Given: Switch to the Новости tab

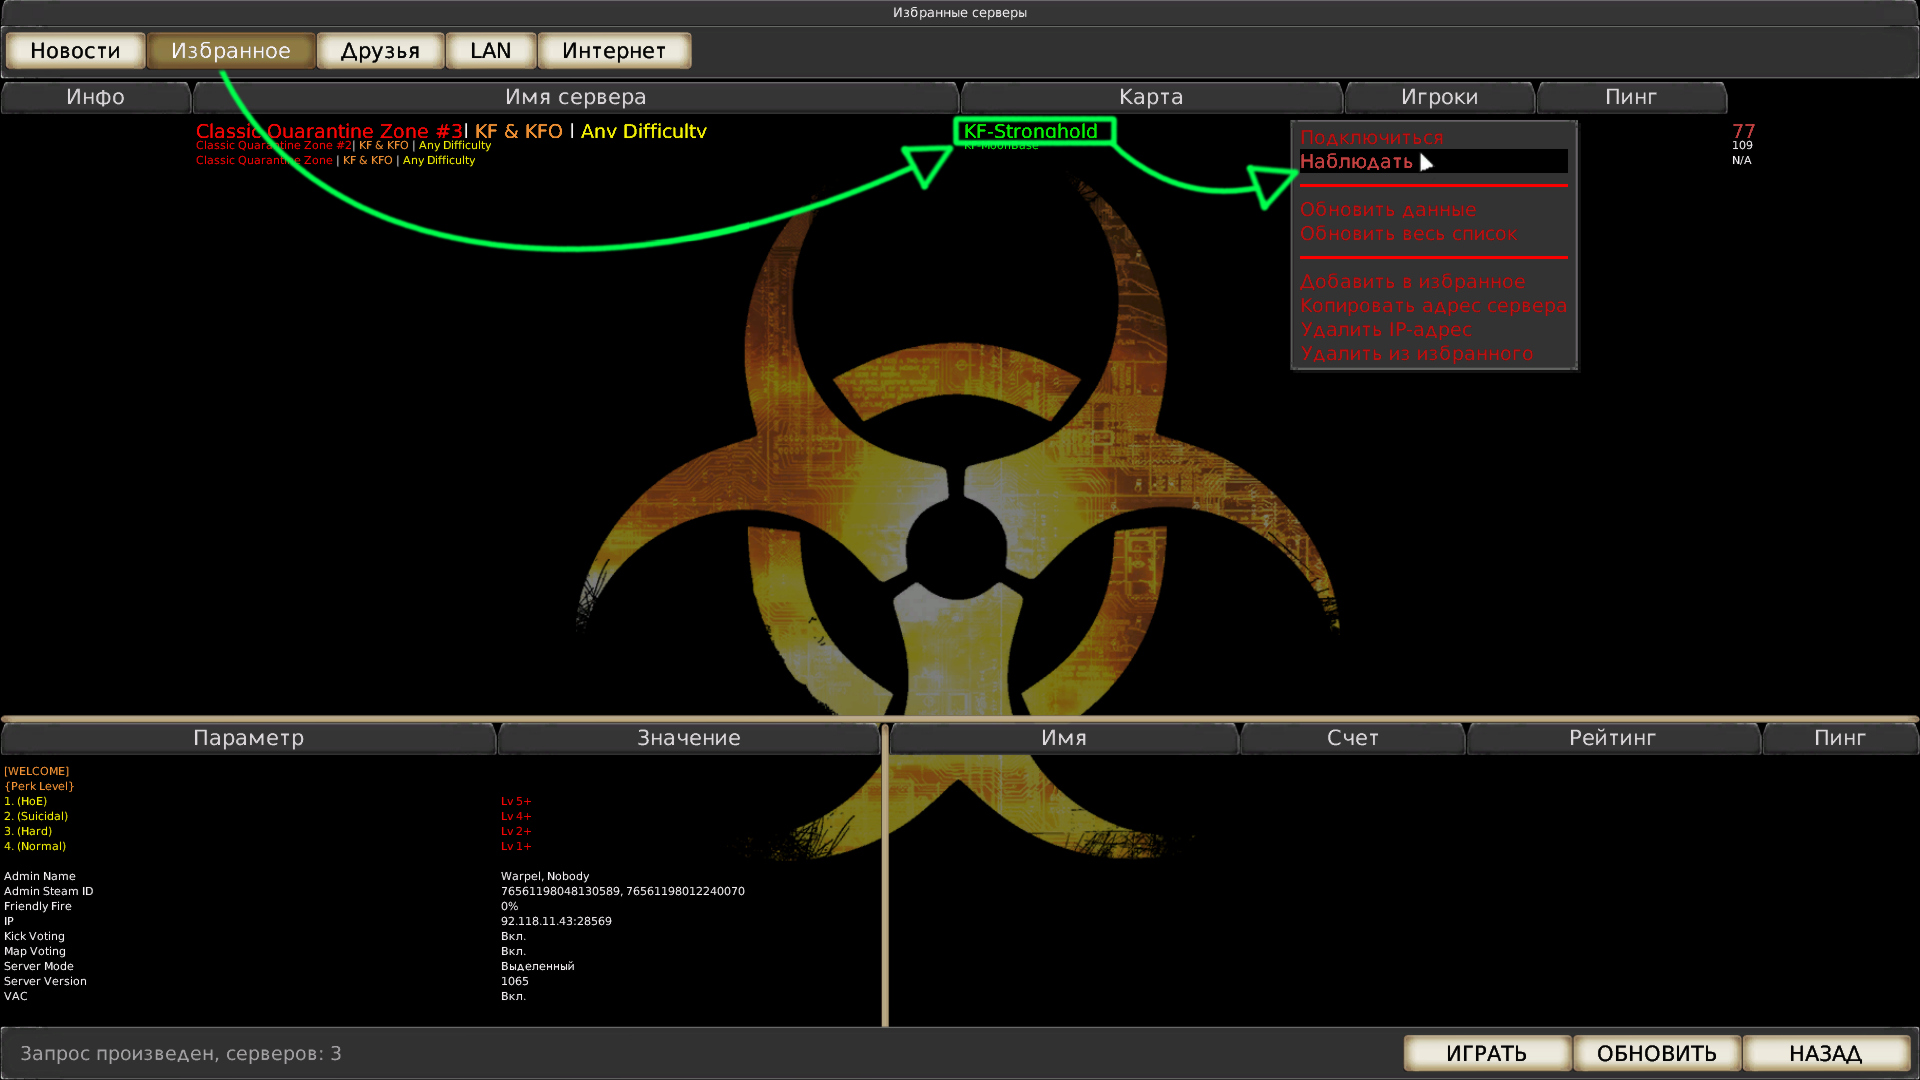Looking at the screenshot, I should point(75,51).
